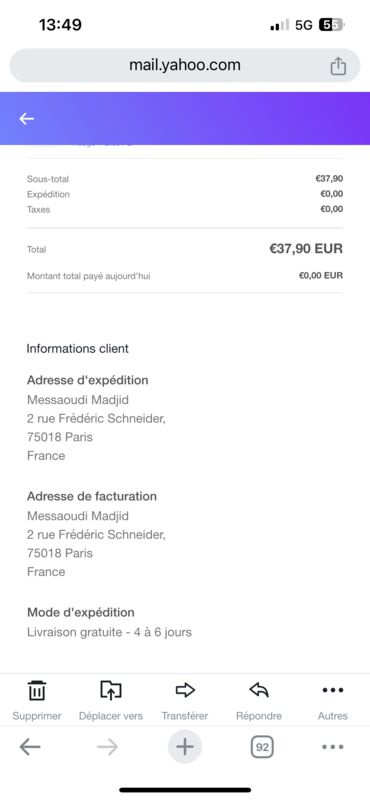Go back with browser back arrow

point(30,747)
